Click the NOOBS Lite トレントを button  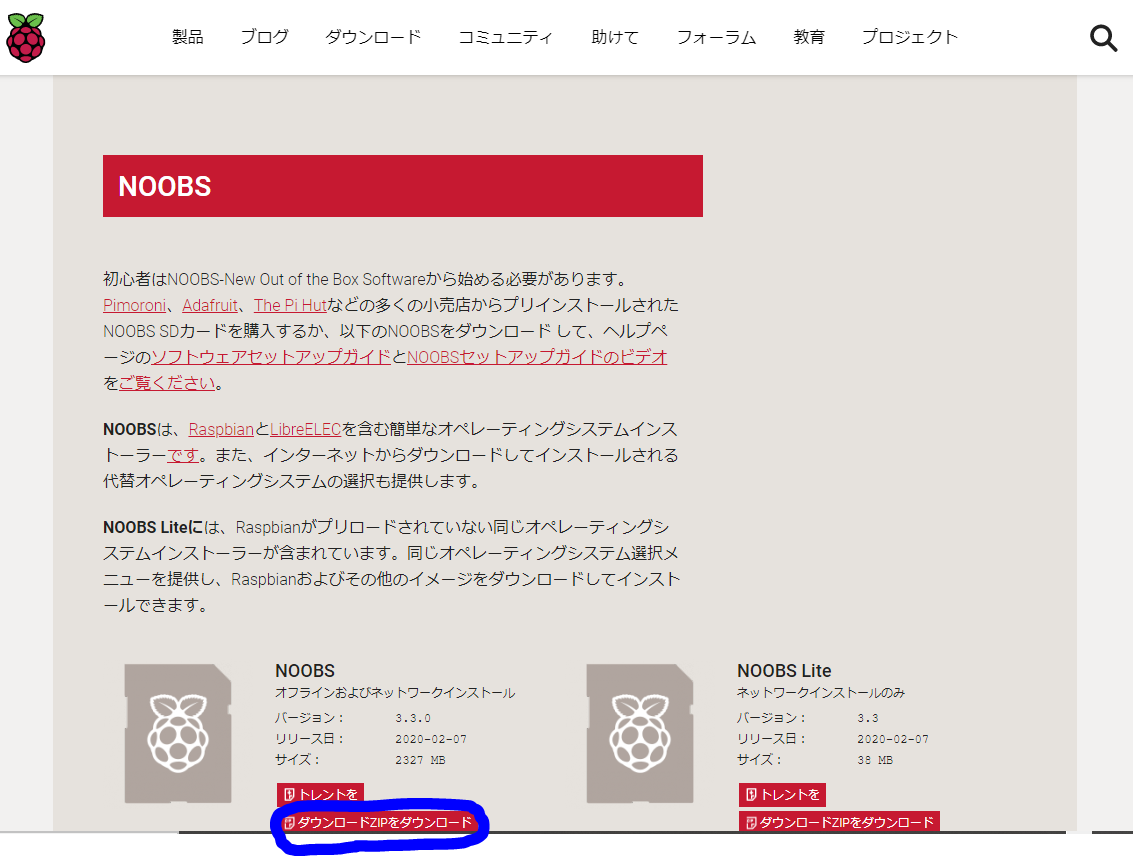(x=782, y=795)
